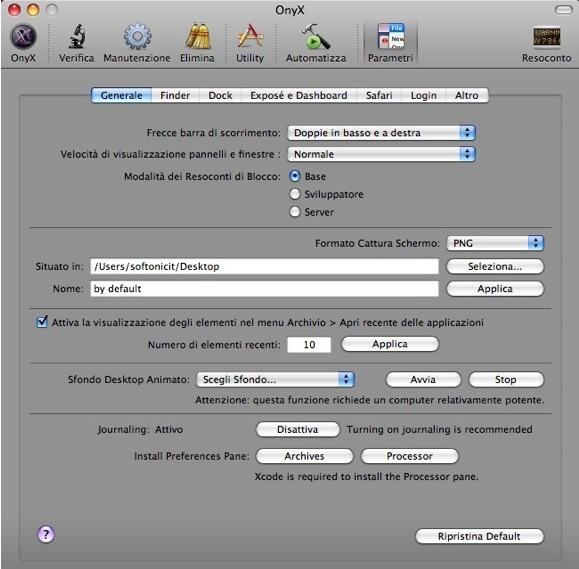Select the Sviluppatore radio button

click(295, 194)
